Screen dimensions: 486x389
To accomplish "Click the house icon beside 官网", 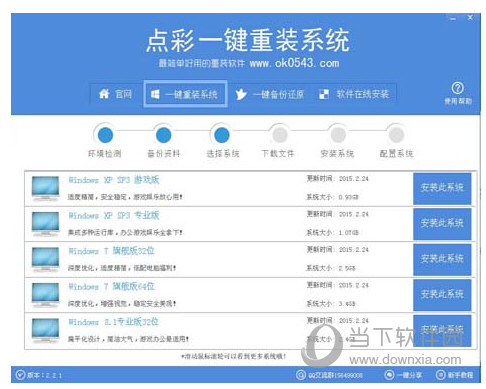I will point(104,94).
